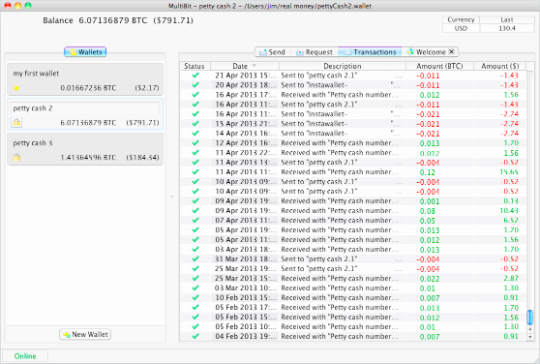Click status checkmark of 03 Apr 2013 transaction
The width and height of the screenshot is (540, 364).
point(195,249)
